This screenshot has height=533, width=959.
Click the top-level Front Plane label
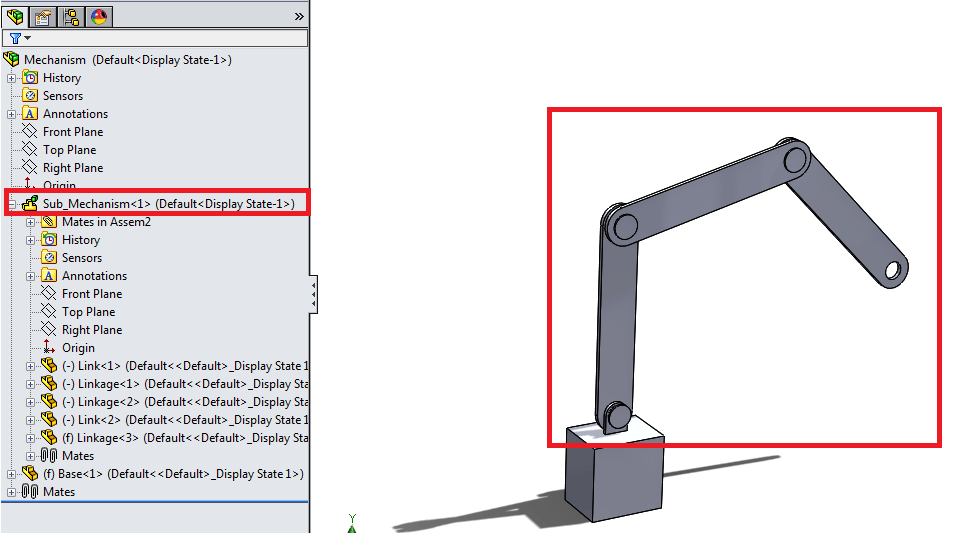(73, 132)
